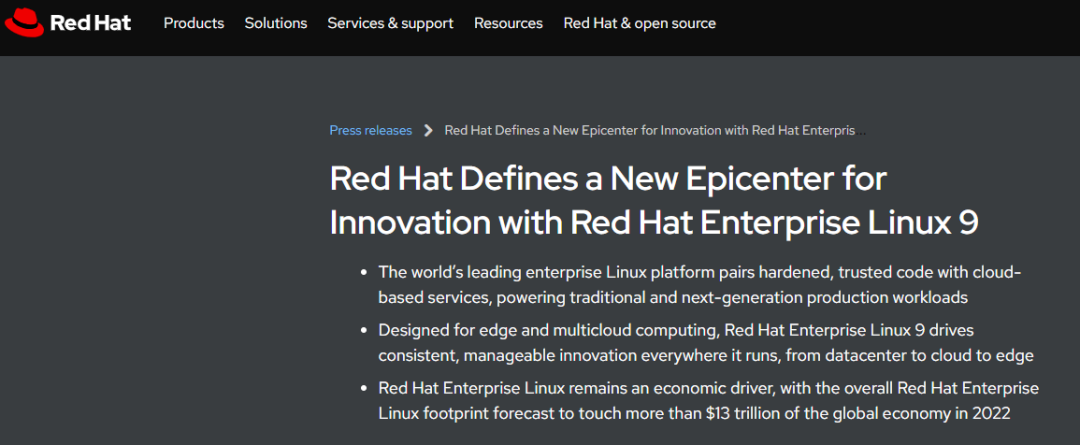Click bullet dot before 'The world's leading'
This screenshot has width=1080, height=445.
[362, 273]
